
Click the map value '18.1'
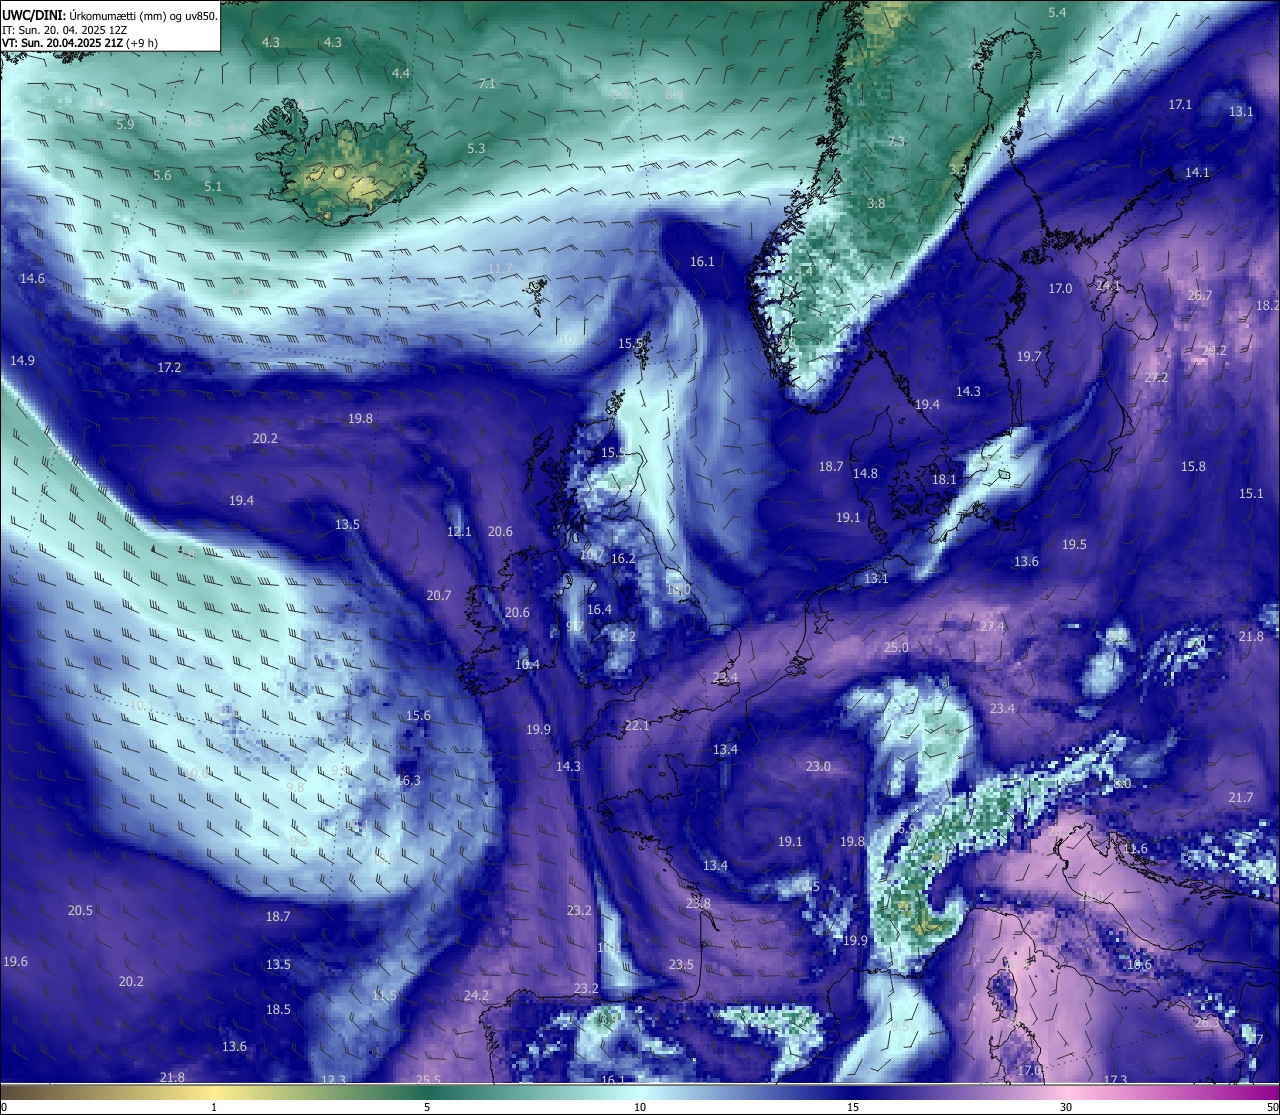[944, 480]
